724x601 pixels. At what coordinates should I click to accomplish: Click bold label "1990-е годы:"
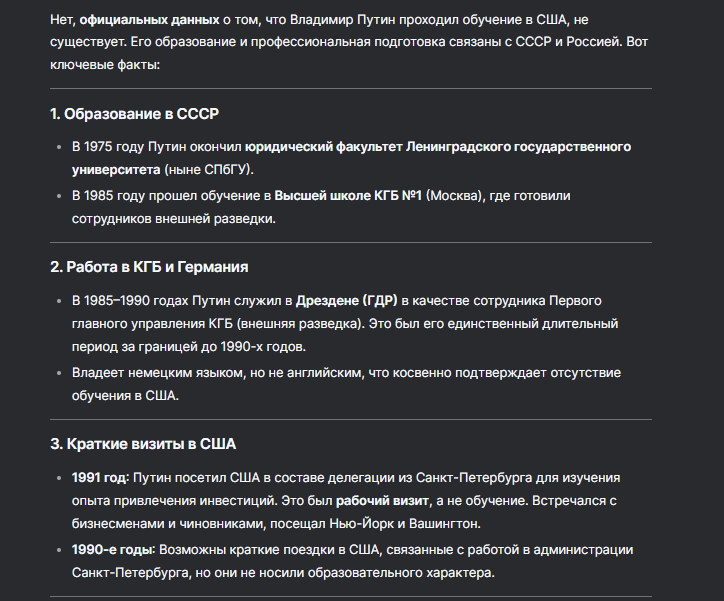(113, 550)
